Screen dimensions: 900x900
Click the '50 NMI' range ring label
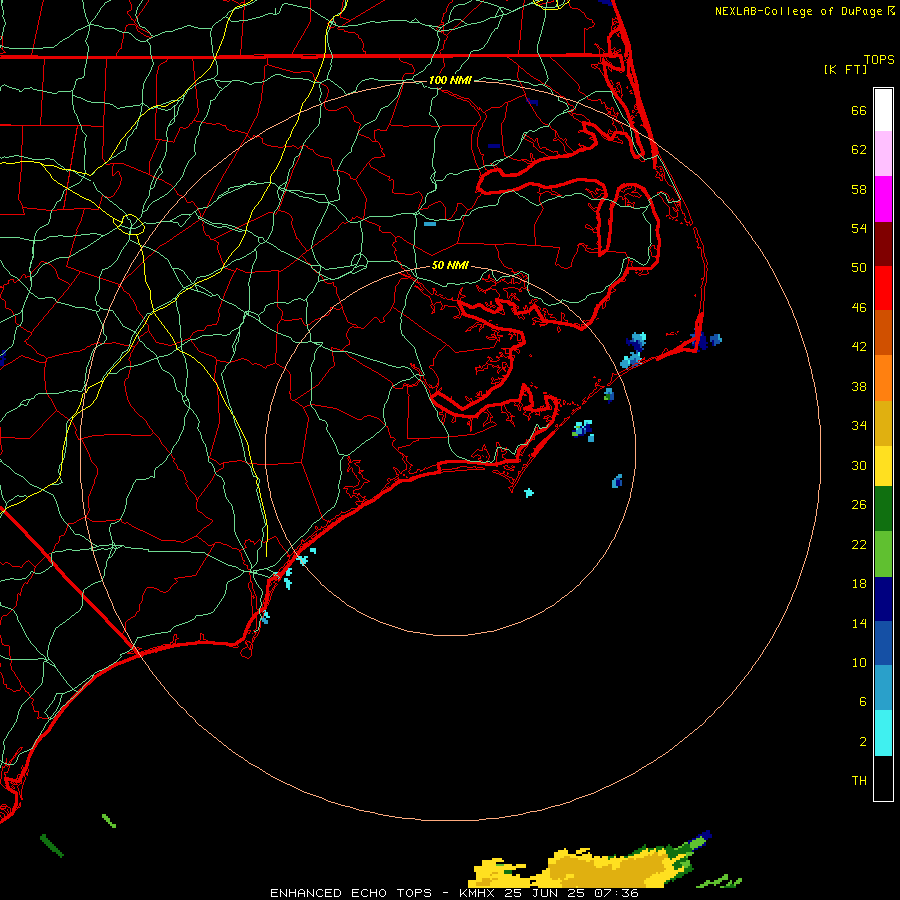click(x=450, y=265)
